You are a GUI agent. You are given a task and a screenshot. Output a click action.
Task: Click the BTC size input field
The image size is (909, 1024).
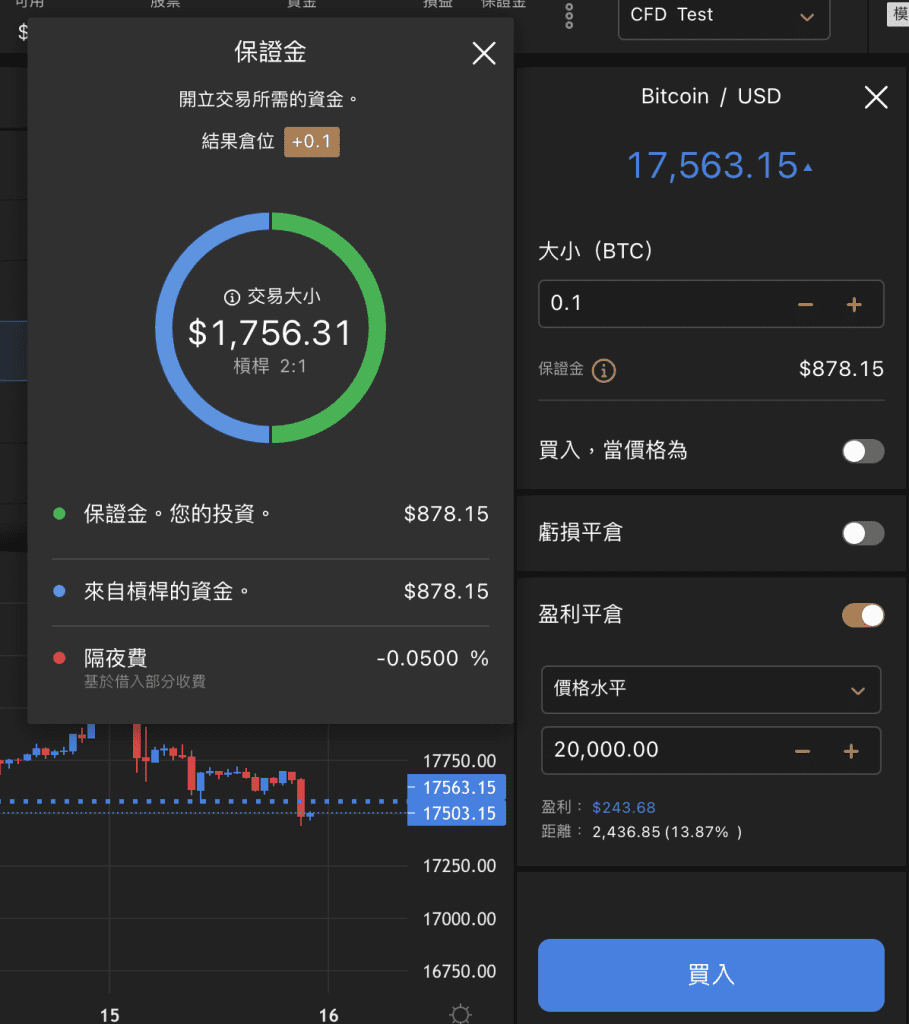660,304
